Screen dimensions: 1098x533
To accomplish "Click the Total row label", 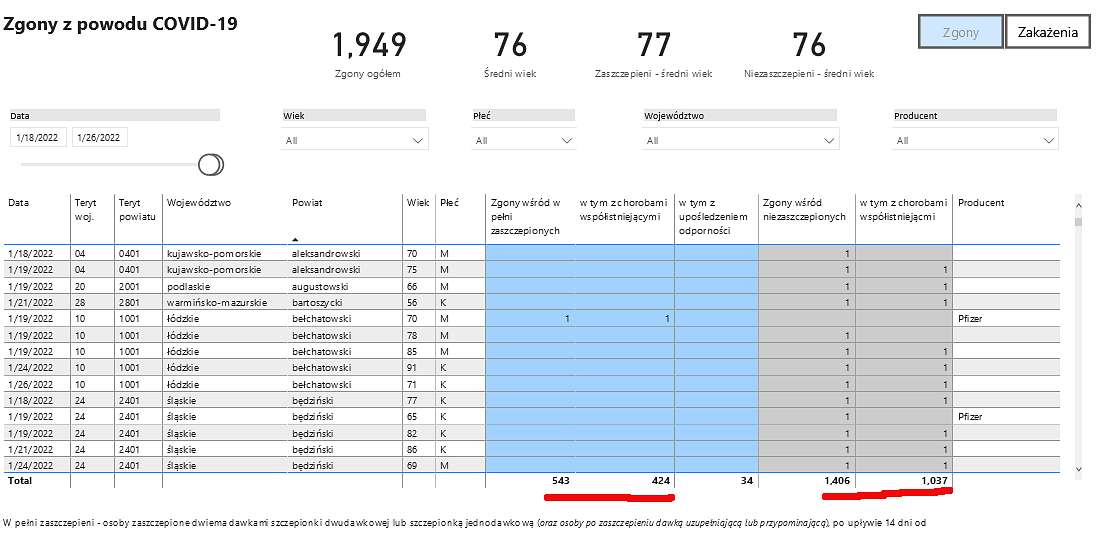I will point(20,481).
